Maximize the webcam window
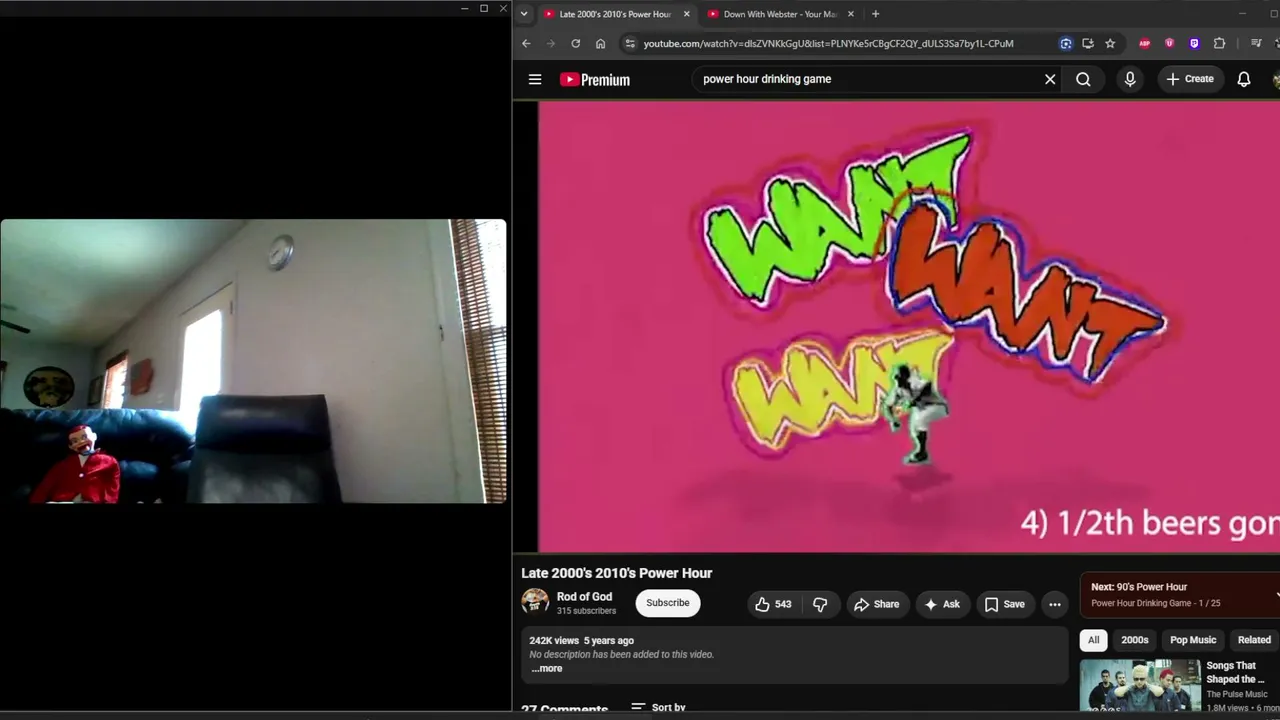Image resolution: width=1280 pixels, height=720 pixels. point(484,8)
